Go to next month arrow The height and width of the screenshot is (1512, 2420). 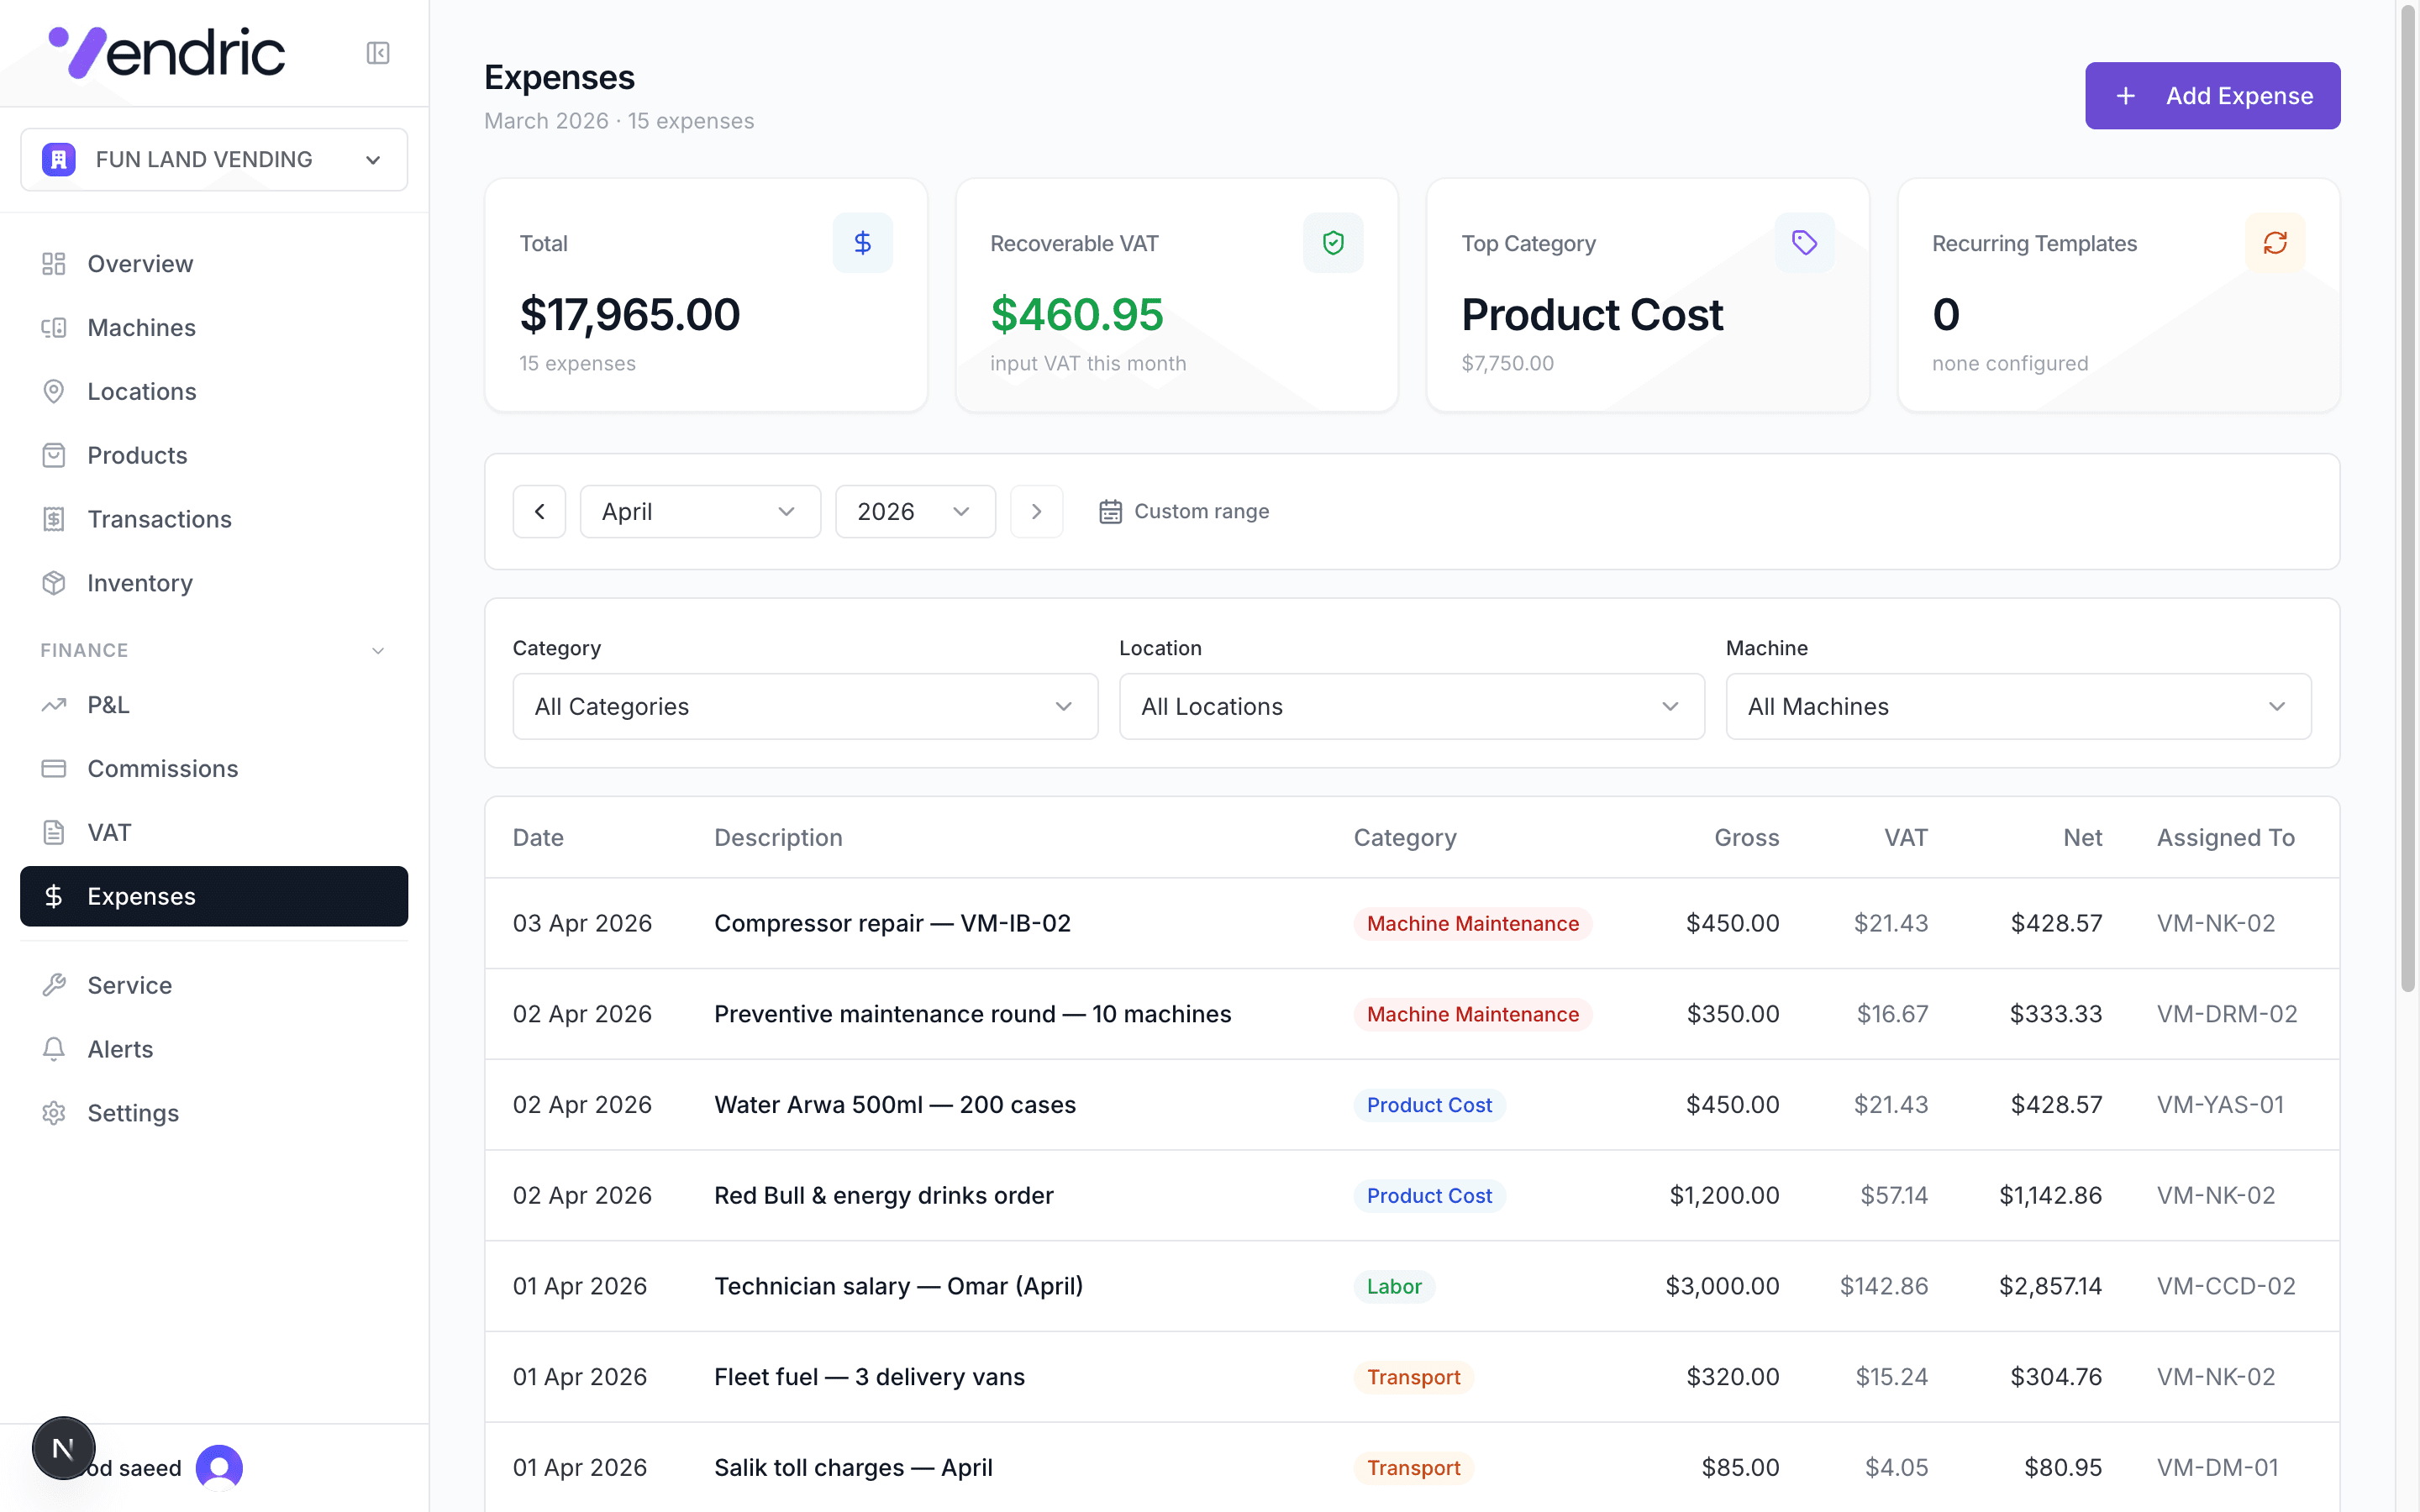tap(1036, 512)
